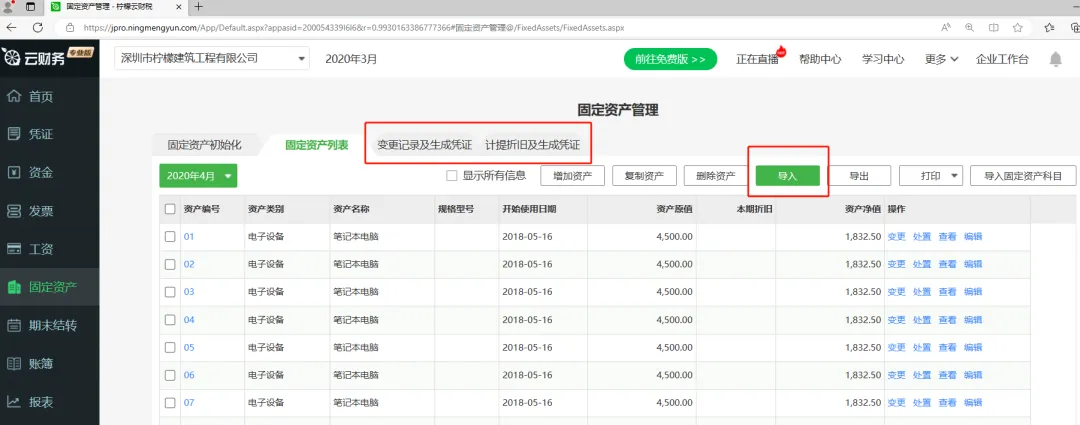Check the box for asset 05

click(x=170, y=347)
